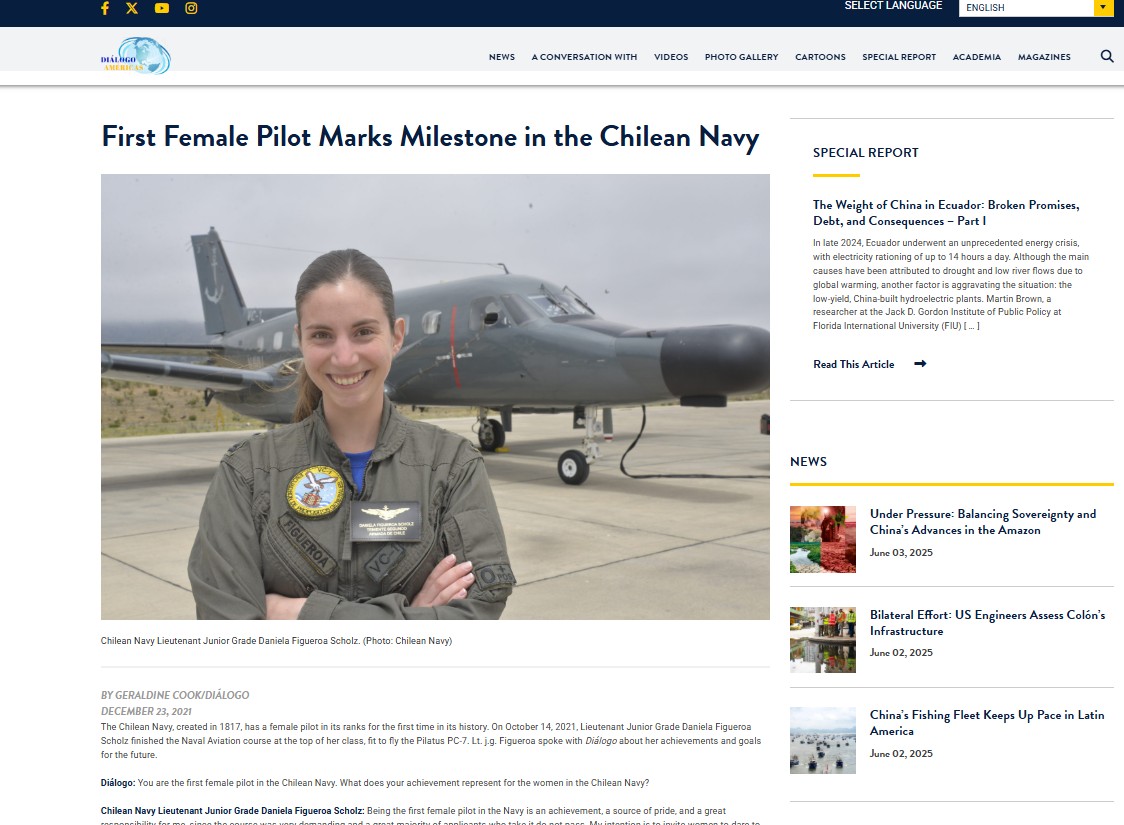The width and height of the screenshot is (1124, 825).
Task: Open the English language selector box
Action: pyautogui.click(x=1036, y=7)
